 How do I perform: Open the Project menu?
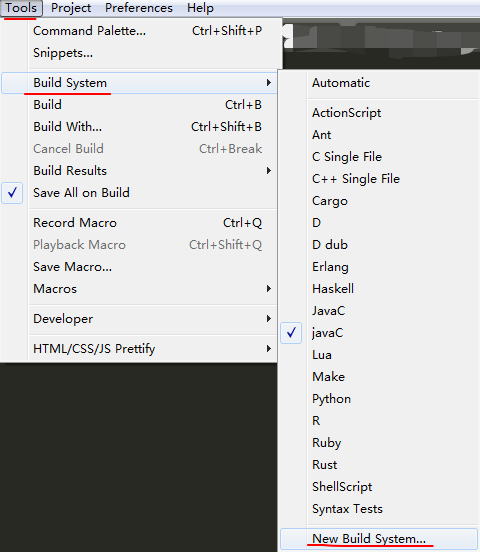[x=71, y=8]
